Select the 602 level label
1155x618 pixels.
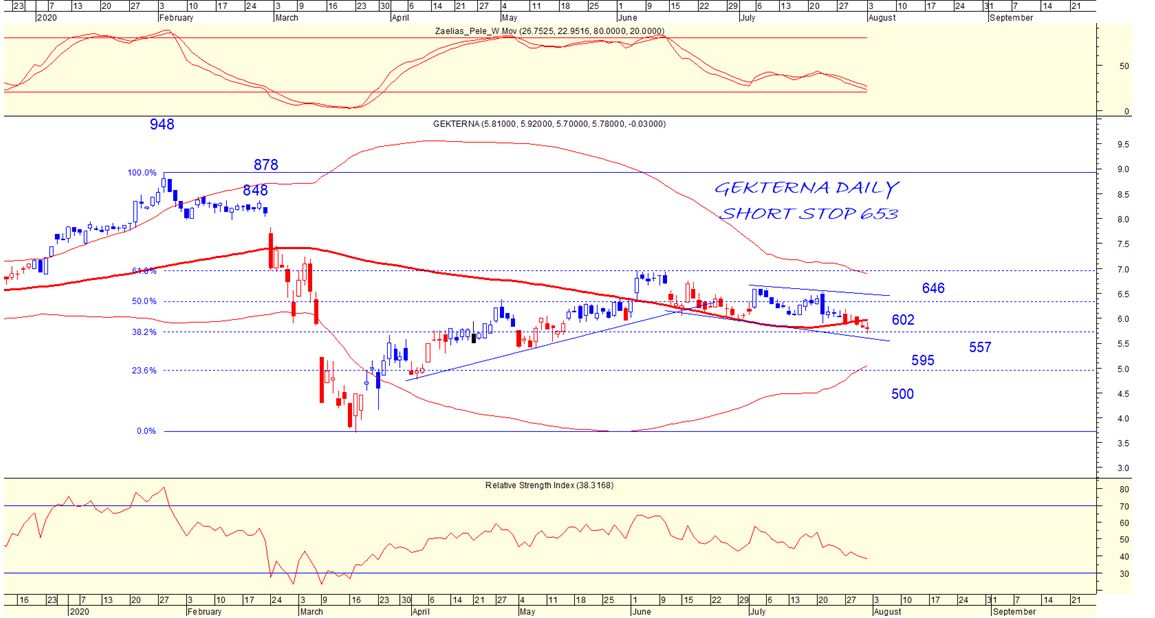pos(903,320)
